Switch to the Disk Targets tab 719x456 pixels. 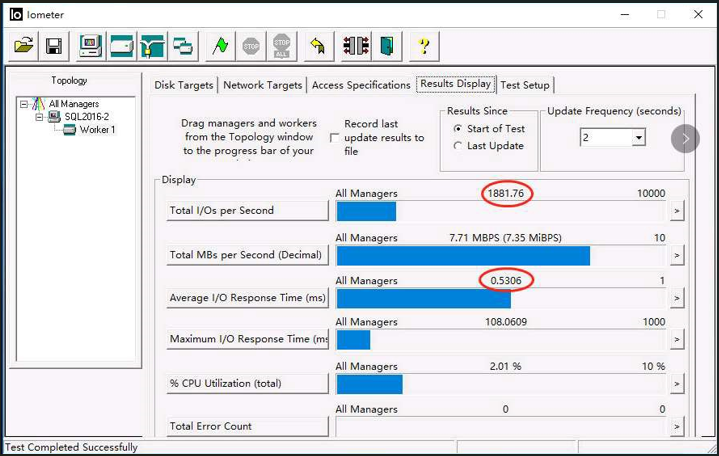tap(184, 86)
